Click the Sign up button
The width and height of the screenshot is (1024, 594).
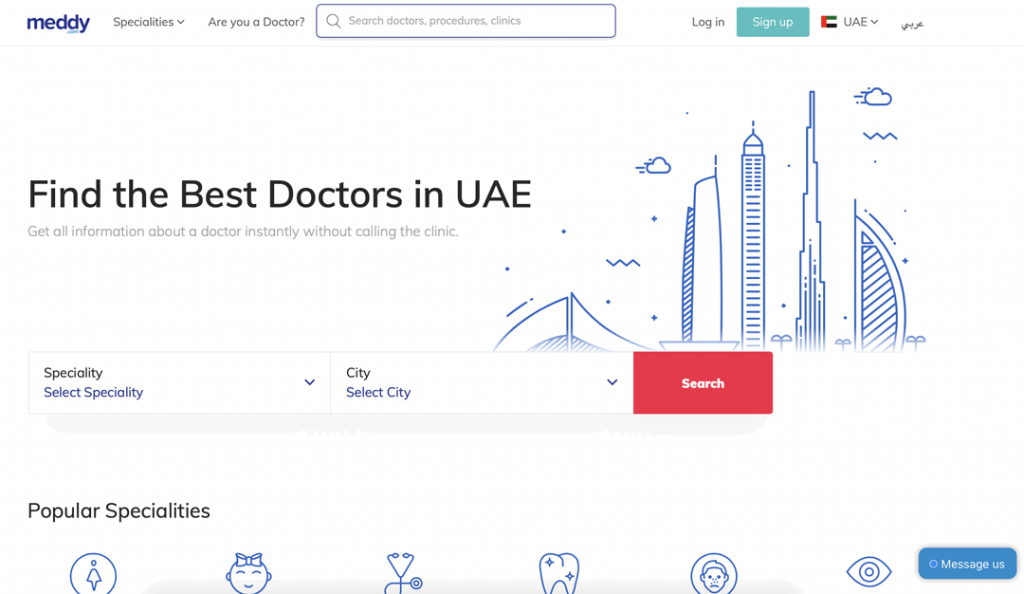773,22
